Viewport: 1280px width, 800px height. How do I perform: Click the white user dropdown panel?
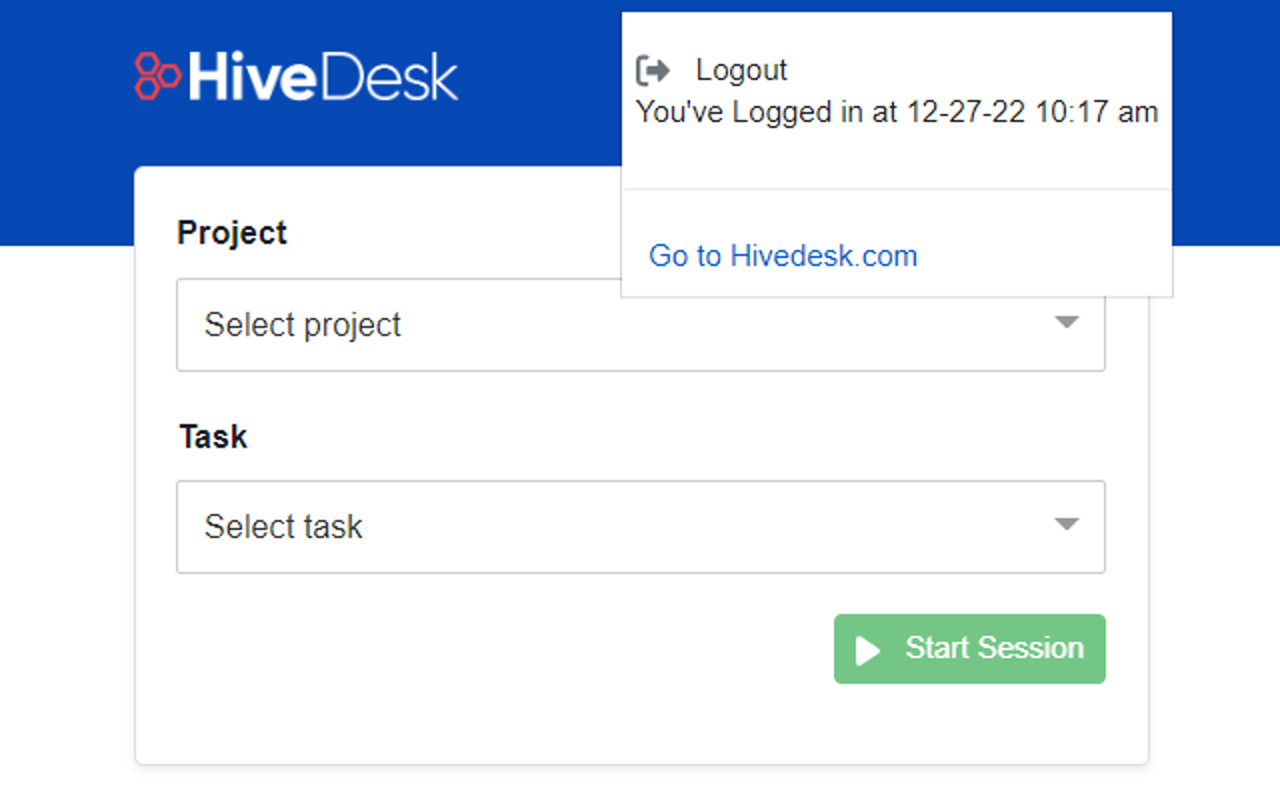click(897, 180)
